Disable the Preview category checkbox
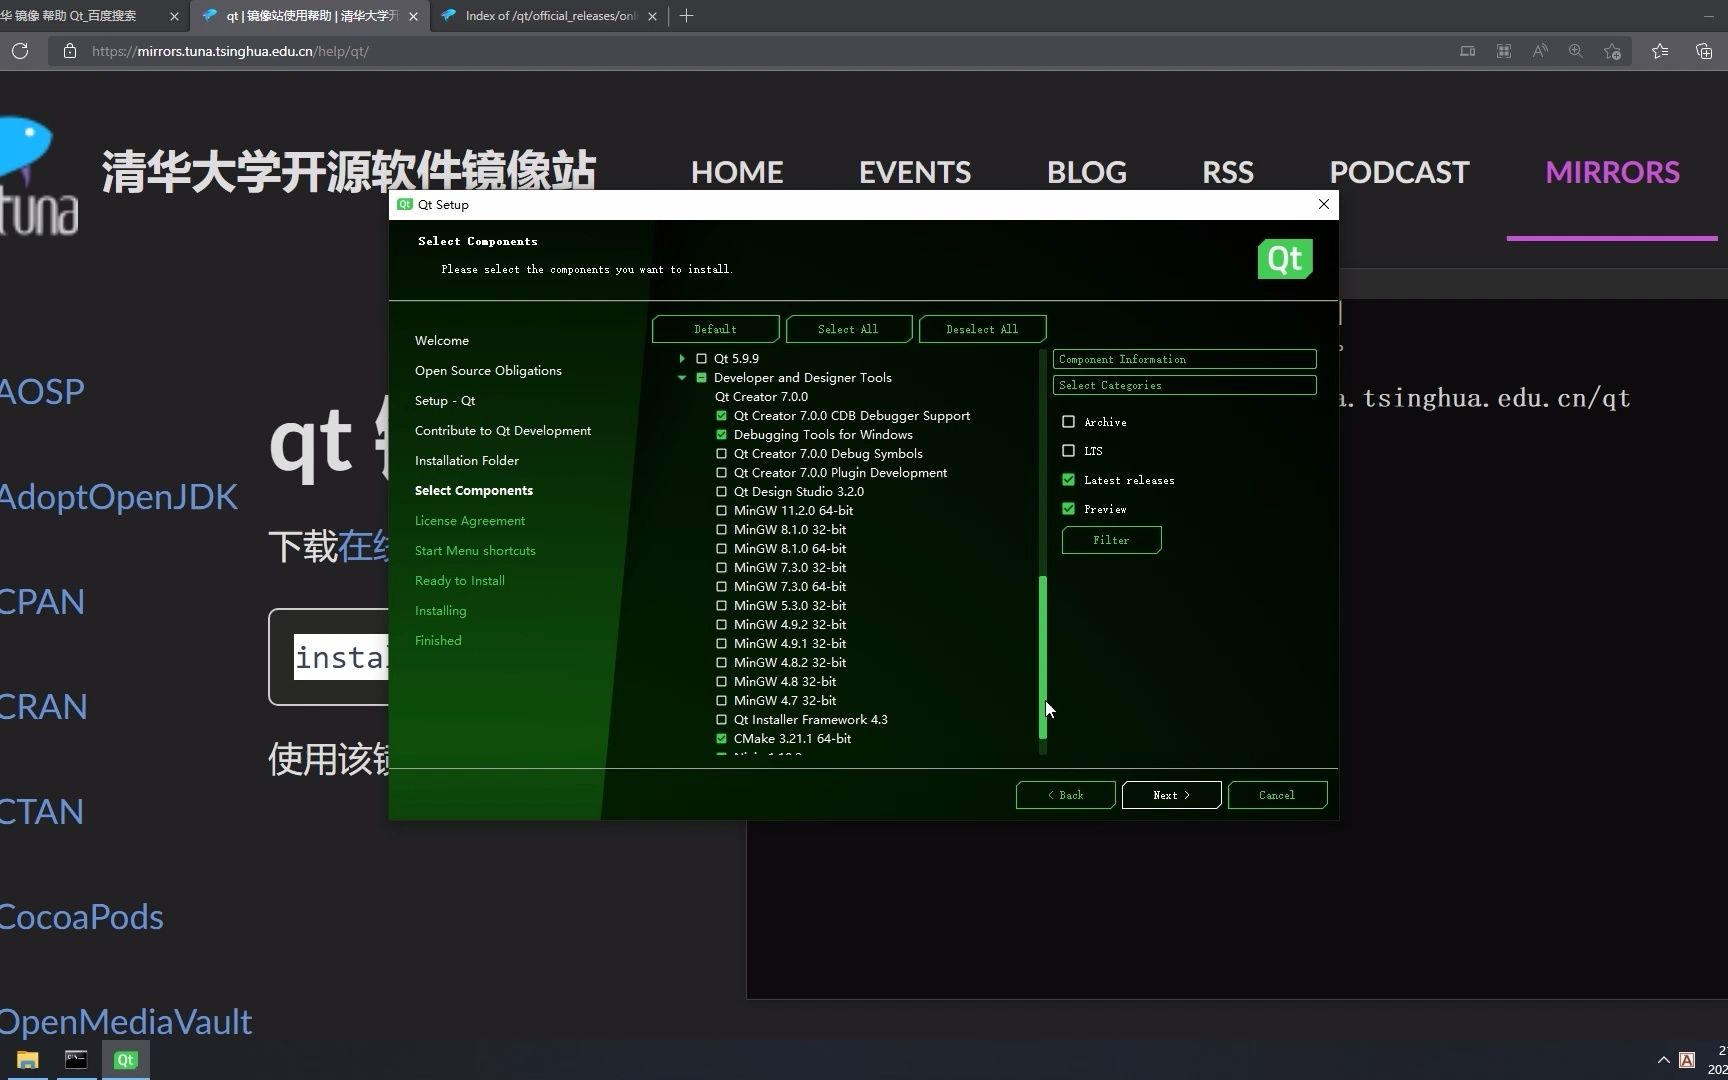The image size is (1728, 1080). 1068,509
